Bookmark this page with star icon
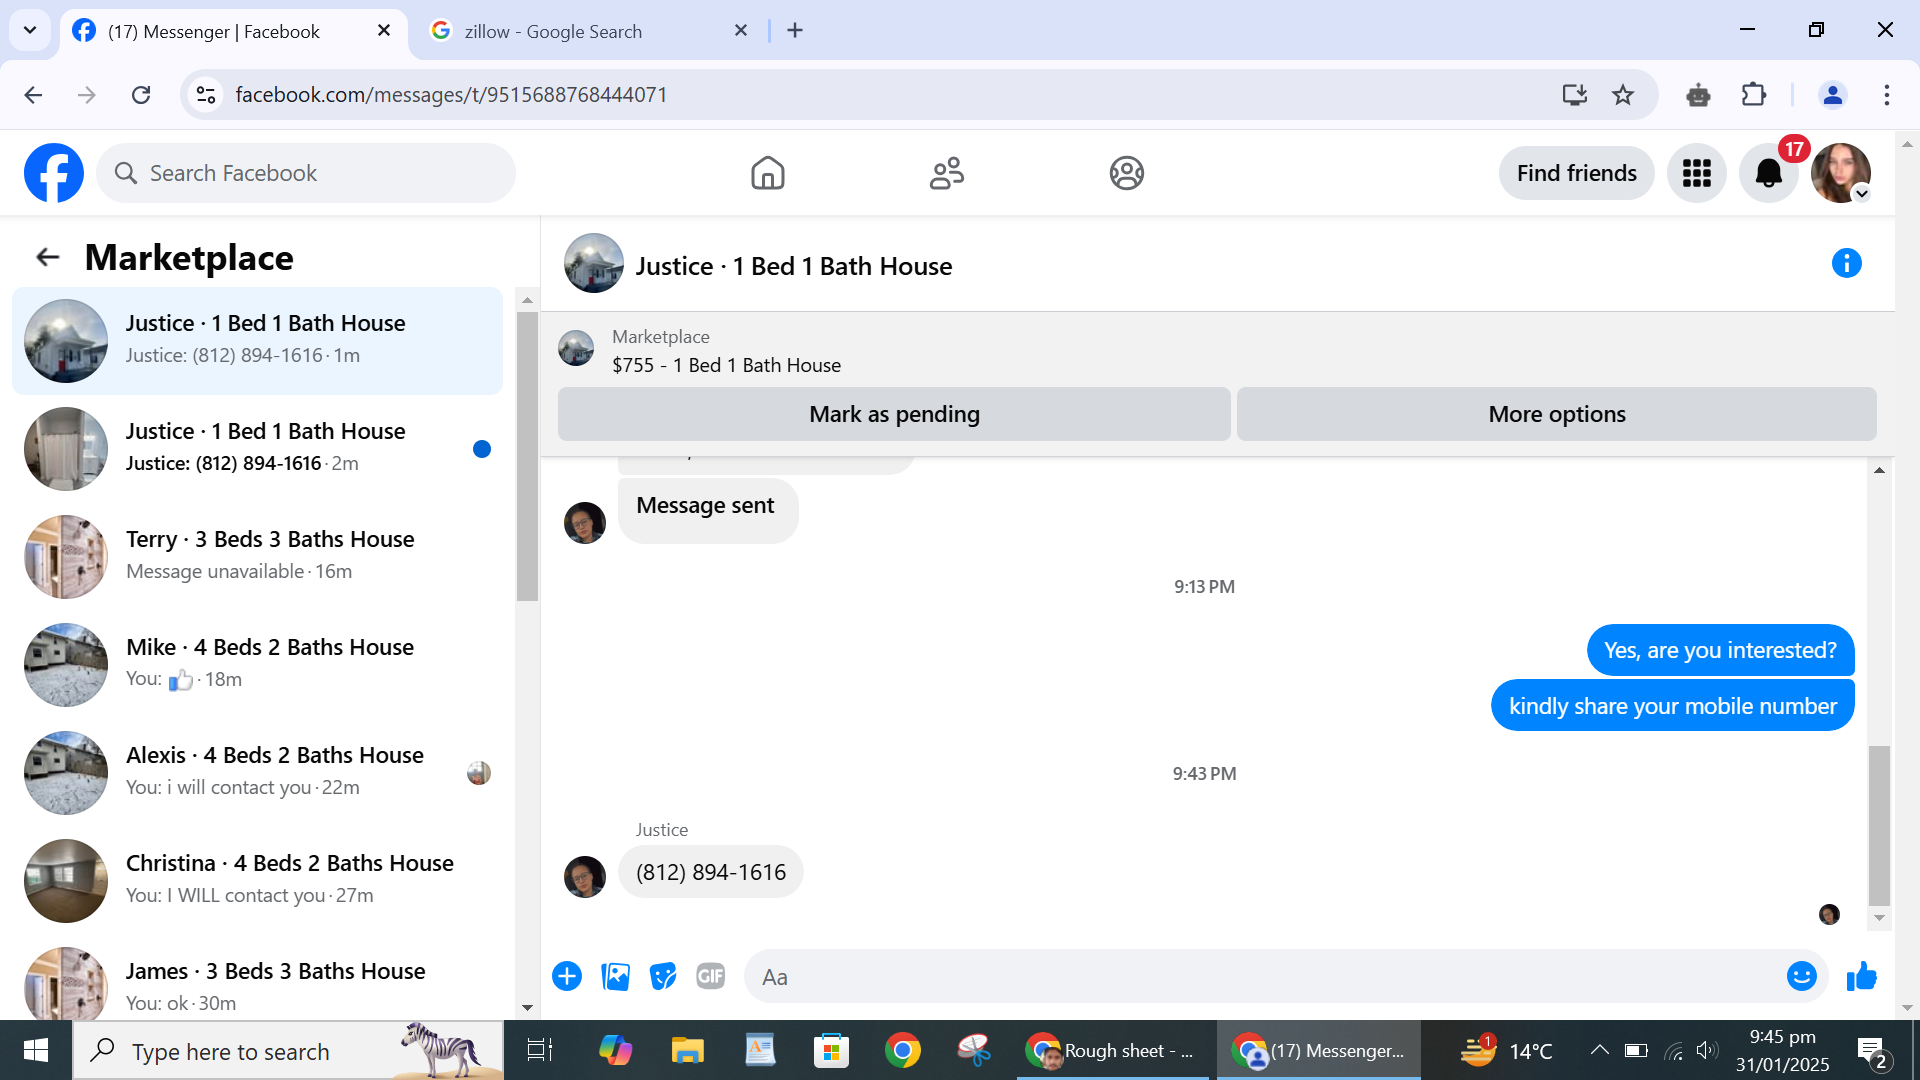This screenshot has height=1080, width=1920. tap(1623, 95)
